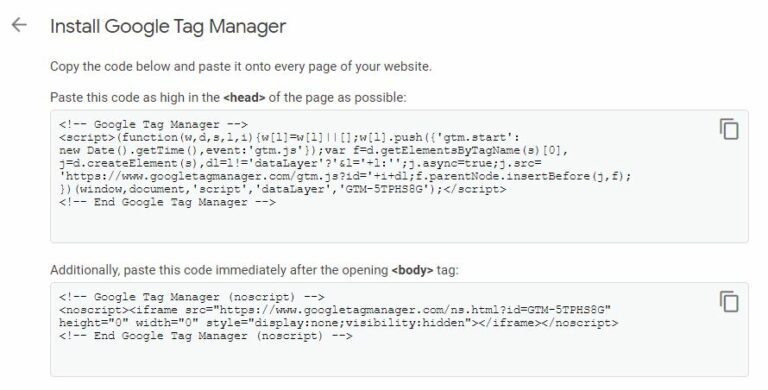Click the 'new Date().getTime()' code line
This screenshot has height=390, width=768.
click(x=313, y=150)
